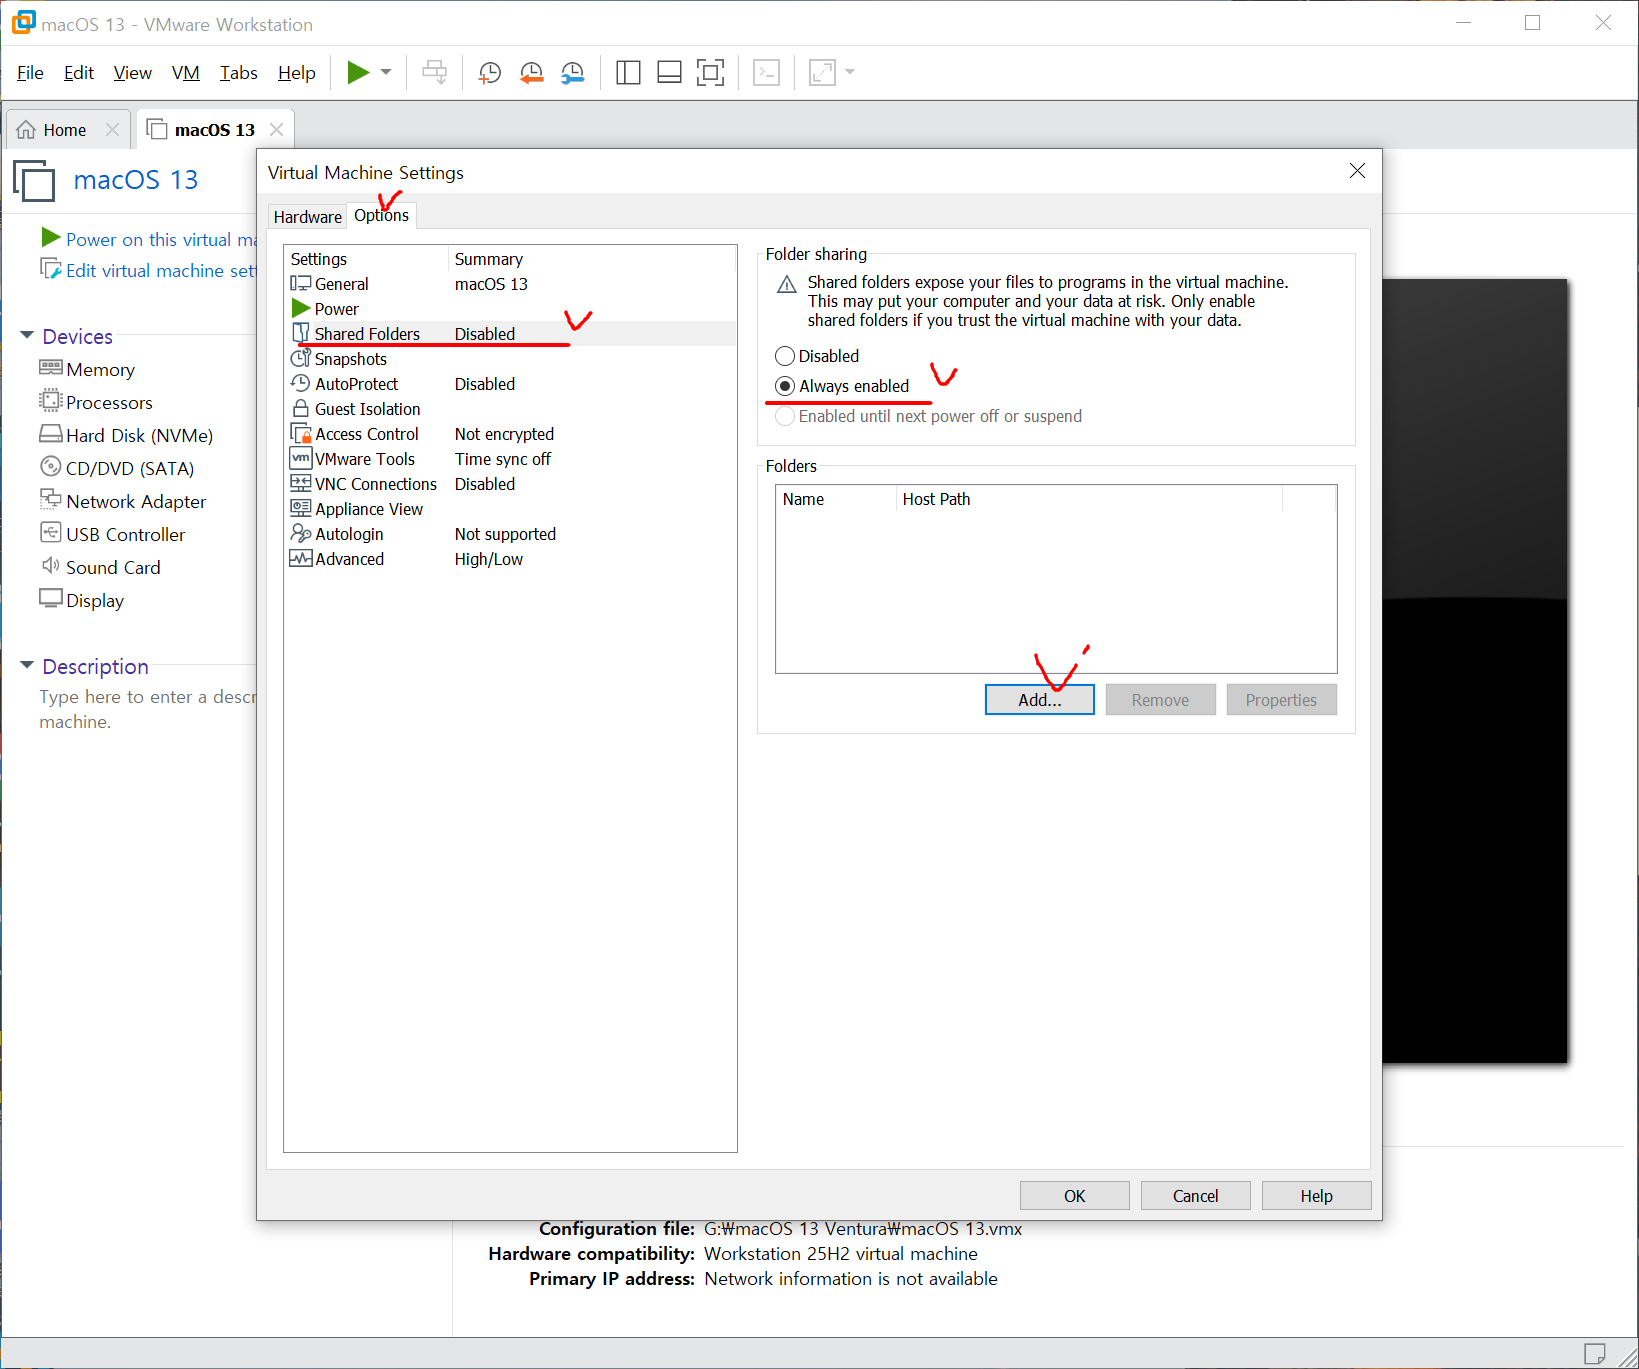Image resolution: width=1639 pixels, height=1369 pixels.
Task: Select the Appliance View settings row
Action: [510, 509]
